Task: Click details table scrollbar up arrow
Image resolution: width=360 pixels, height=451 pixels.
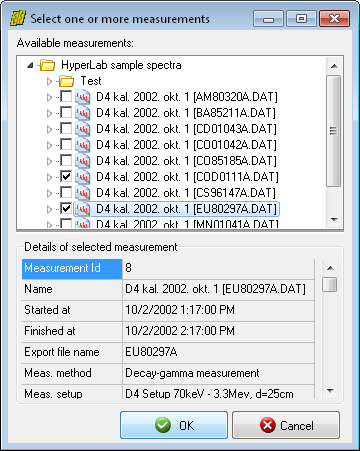Action: 330,268
